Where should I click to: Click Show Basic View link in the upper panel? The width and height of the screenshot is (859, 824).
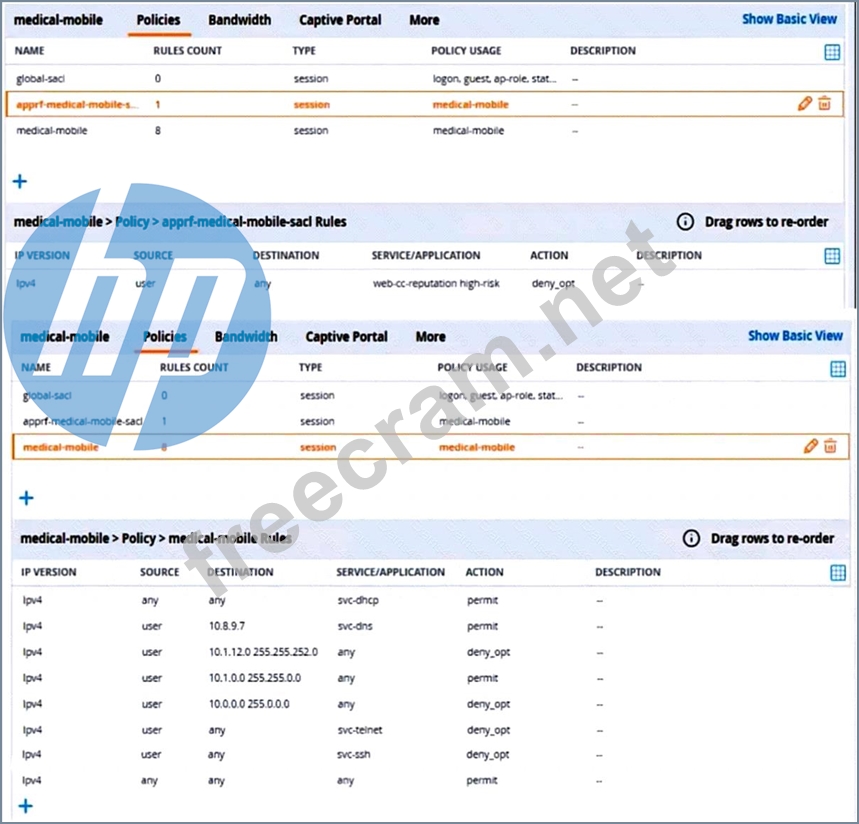(x=789, y=19)
